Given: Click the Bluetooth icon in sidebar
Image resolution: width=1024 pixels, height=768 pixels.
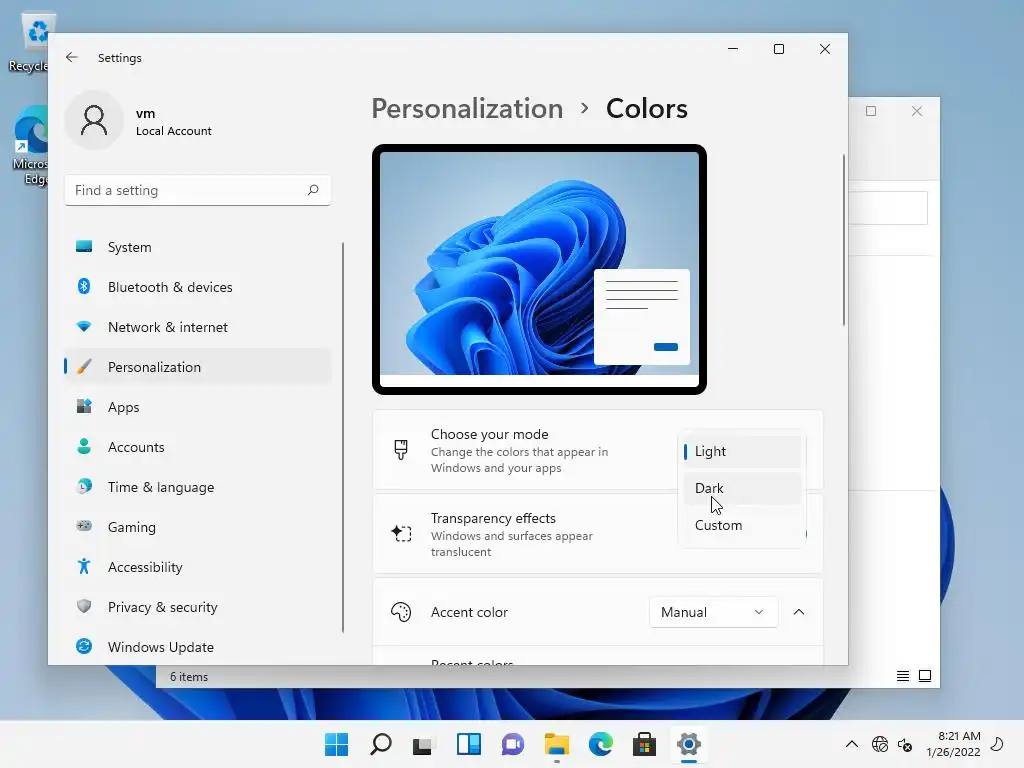Looking at the screenshot, I should (x=84, y=286).
